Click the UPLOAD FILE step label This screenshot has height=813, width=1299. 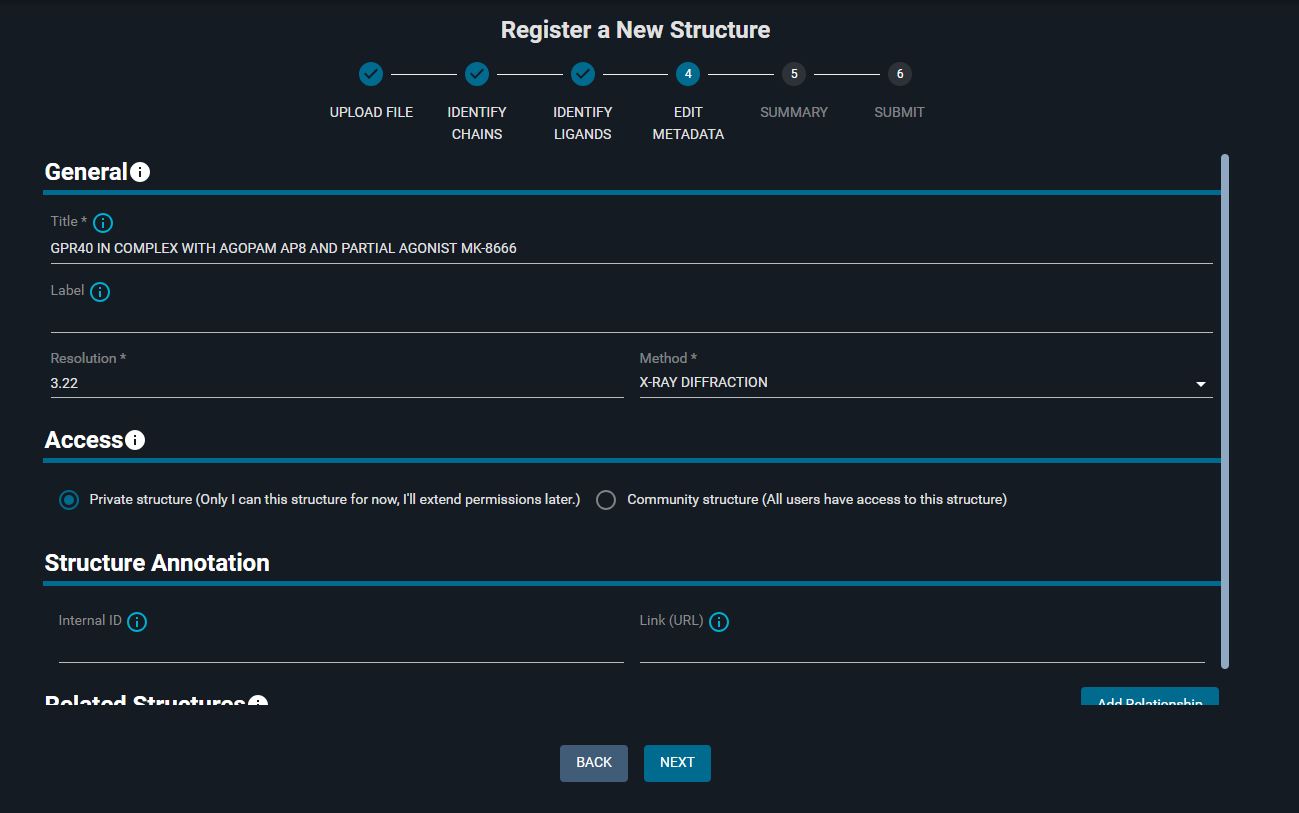[x=371, y=112]
